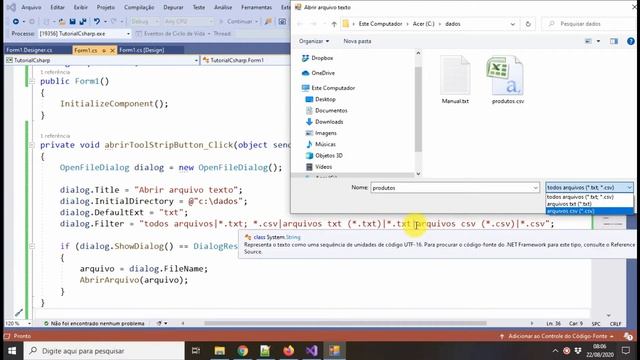The width and height of the screenshot is (640, 360).
Task: Click the editor horizontal scrollbar
Action: point(345,323)
